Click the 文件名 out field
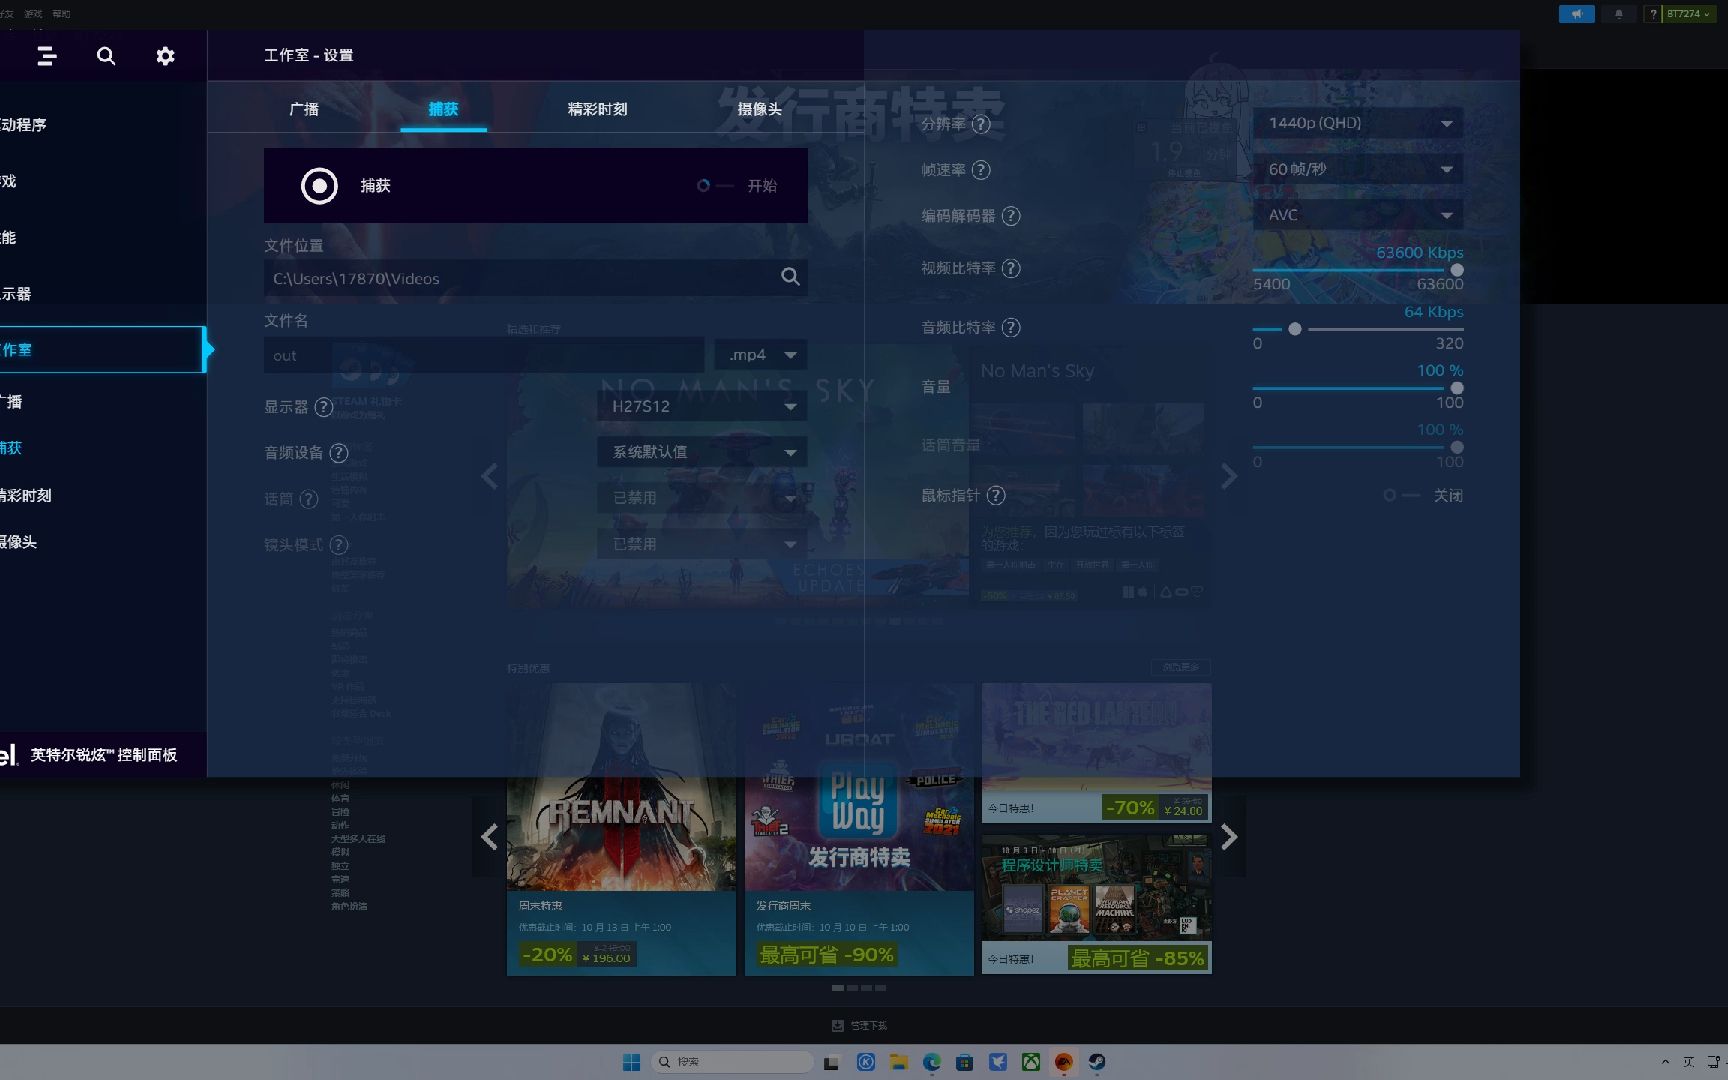The width and height of the screenshot is (1728, 1080). tap(484, 355)
